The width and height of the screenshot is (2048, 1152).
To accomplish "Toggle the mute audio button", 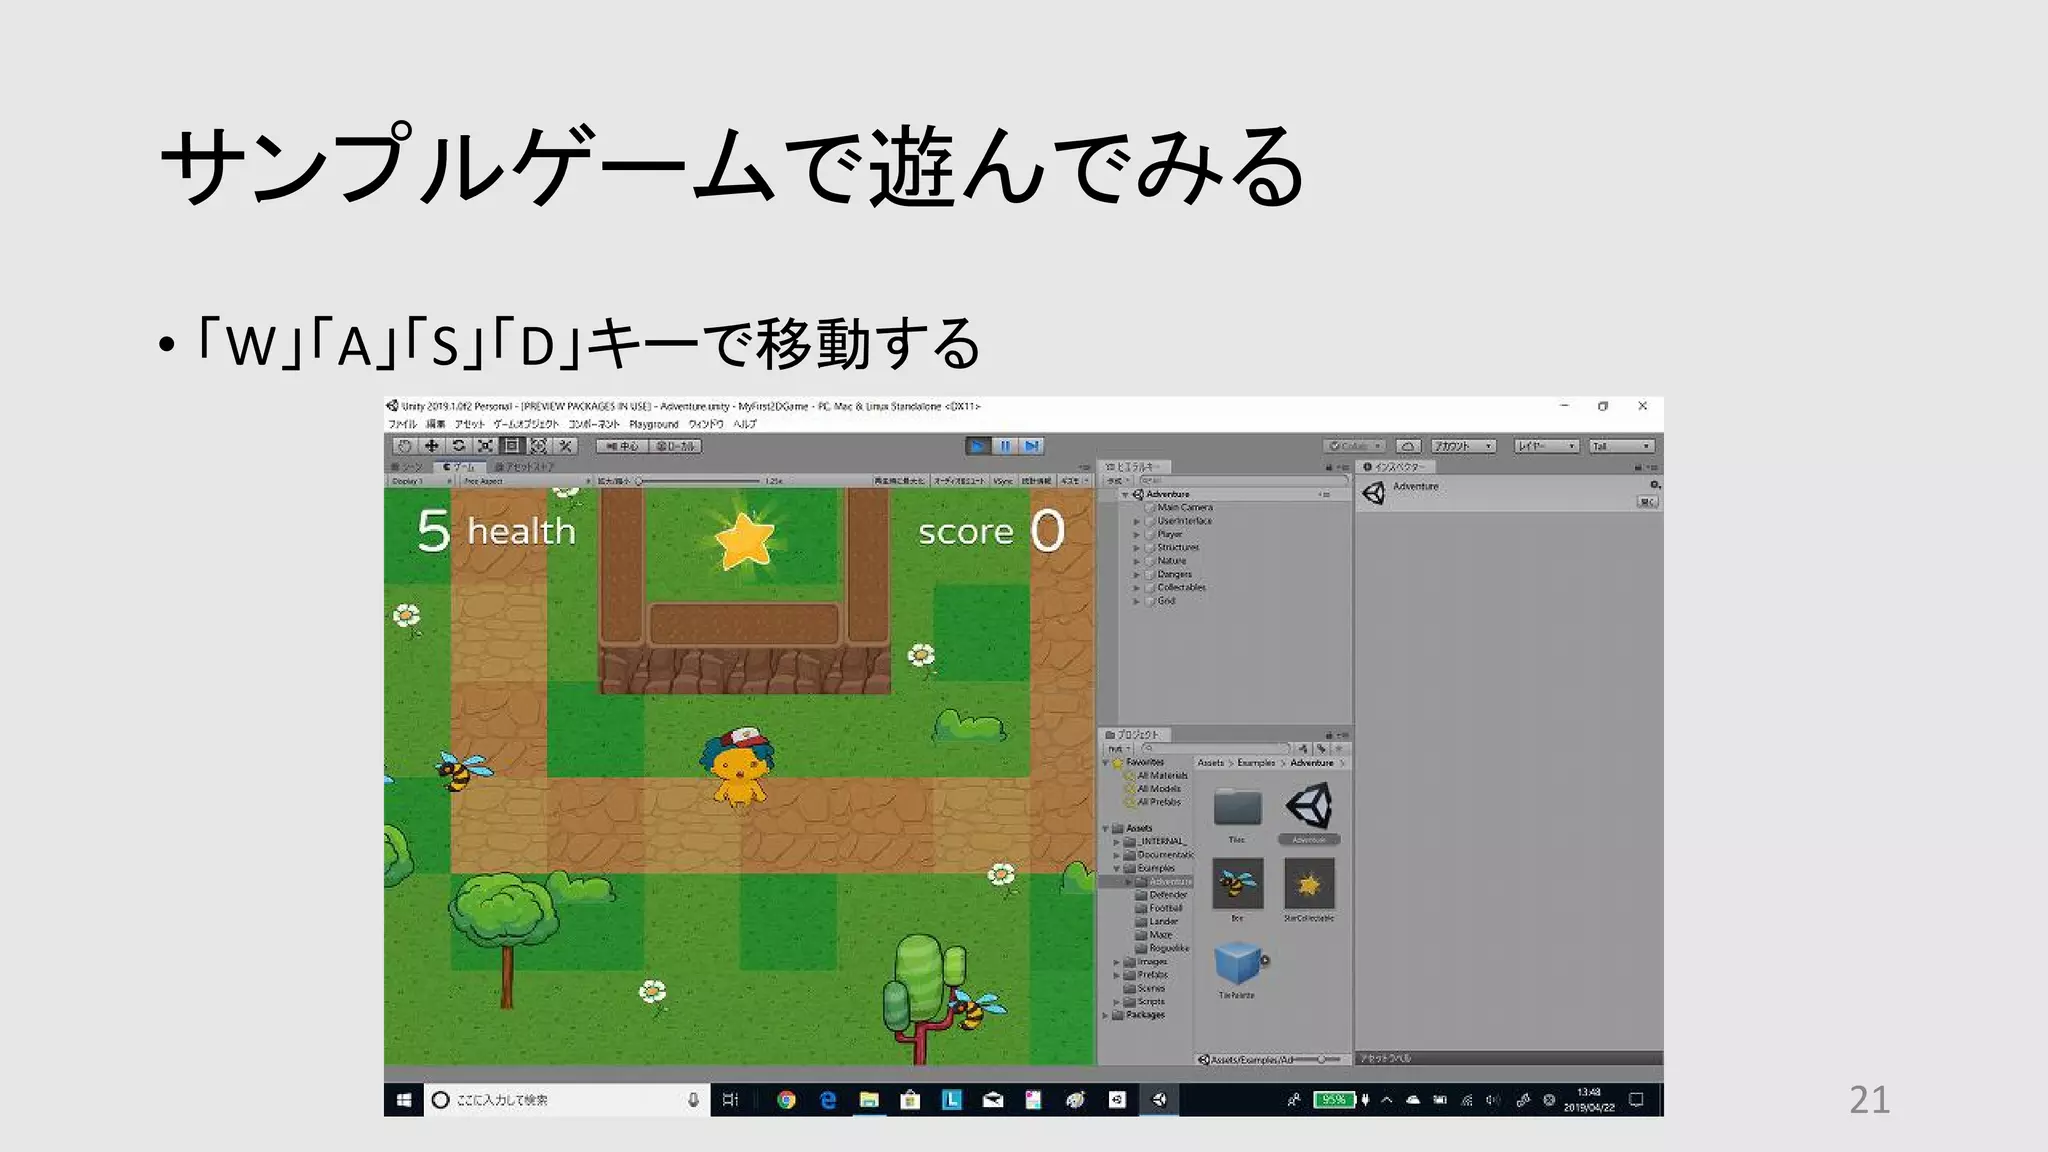I will [959, 481].
